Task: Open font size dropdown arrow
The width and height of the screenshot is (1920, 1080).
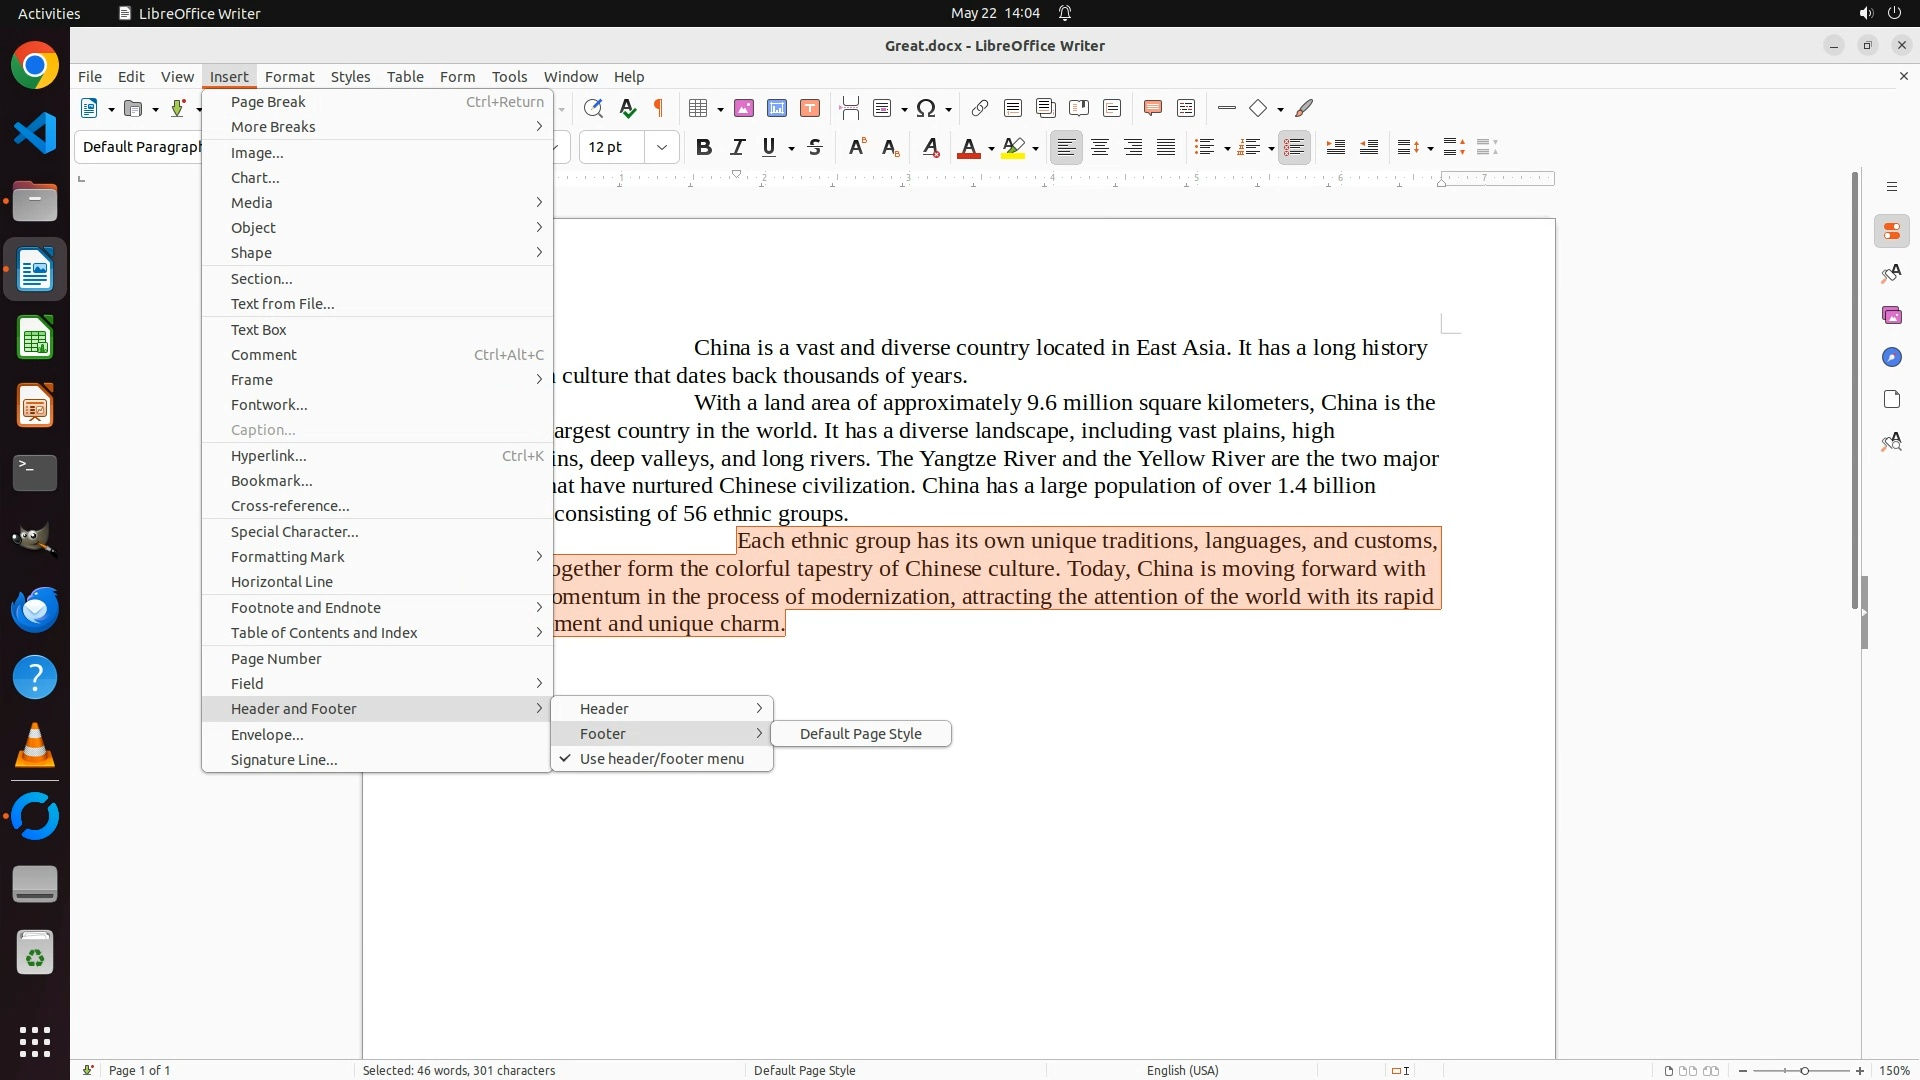Action: click(661, 148)
